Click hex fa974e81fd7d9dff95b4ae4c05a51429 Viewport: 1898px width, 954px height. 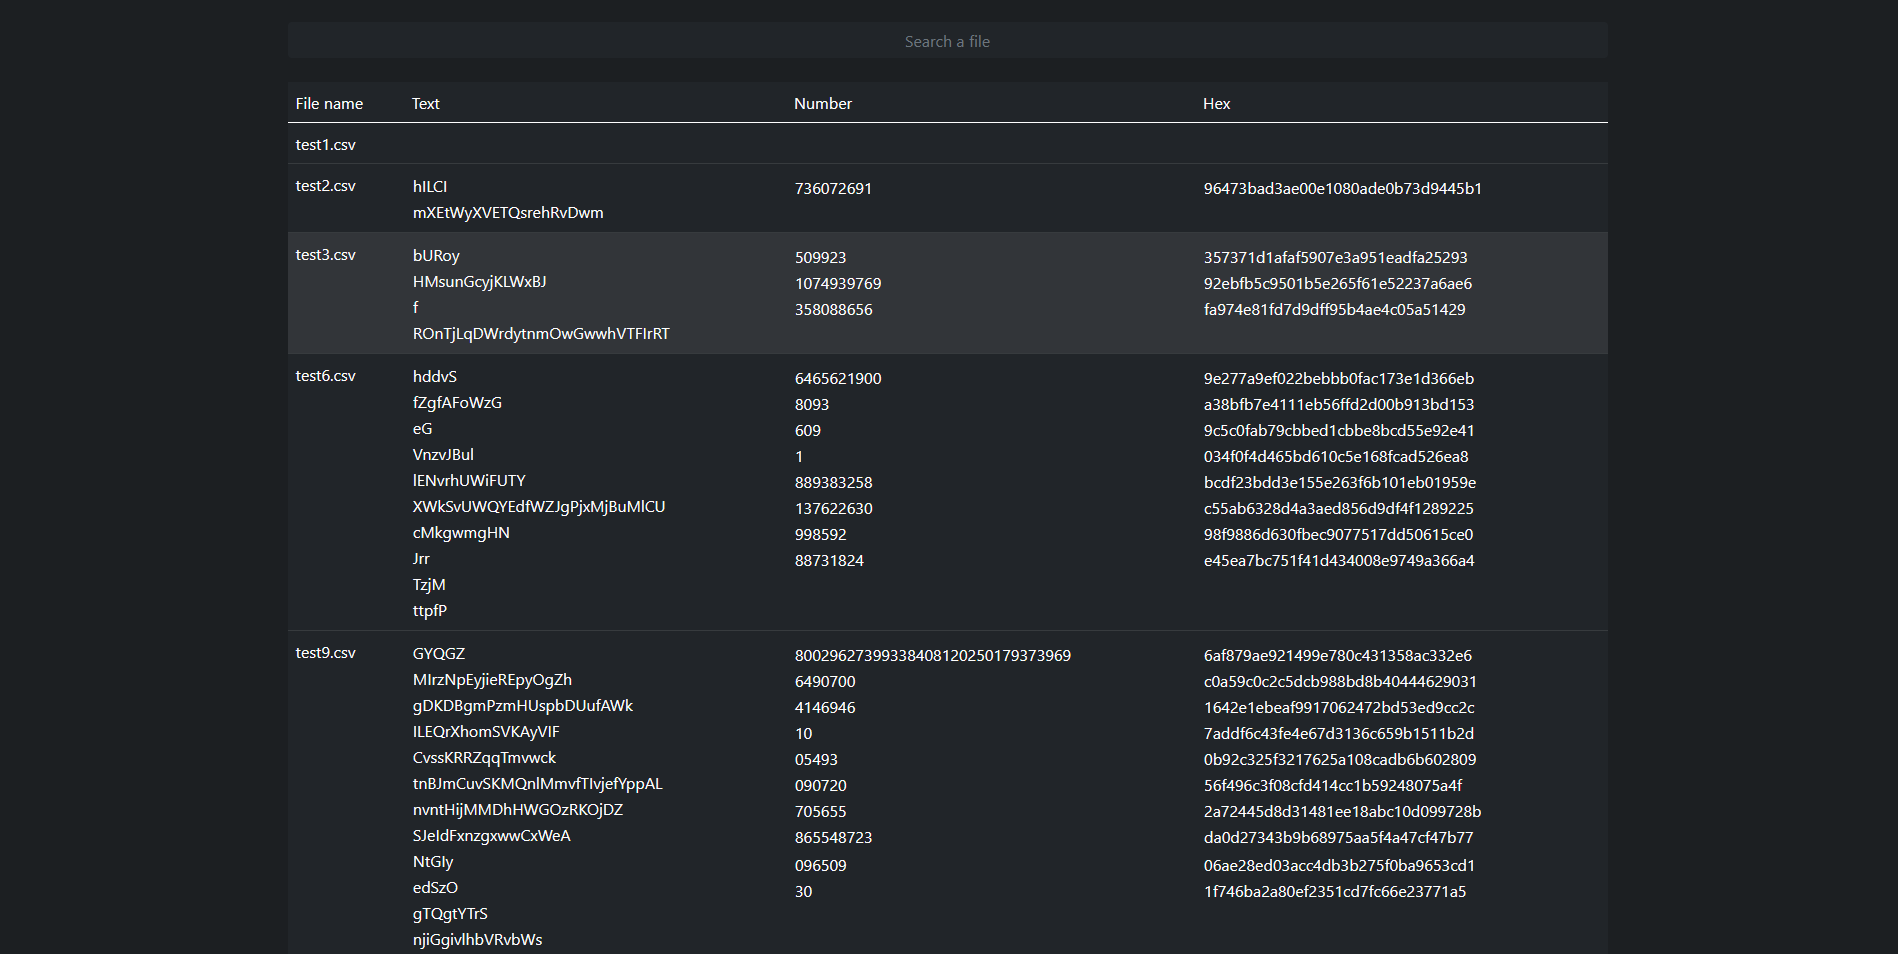[1335, 310]
